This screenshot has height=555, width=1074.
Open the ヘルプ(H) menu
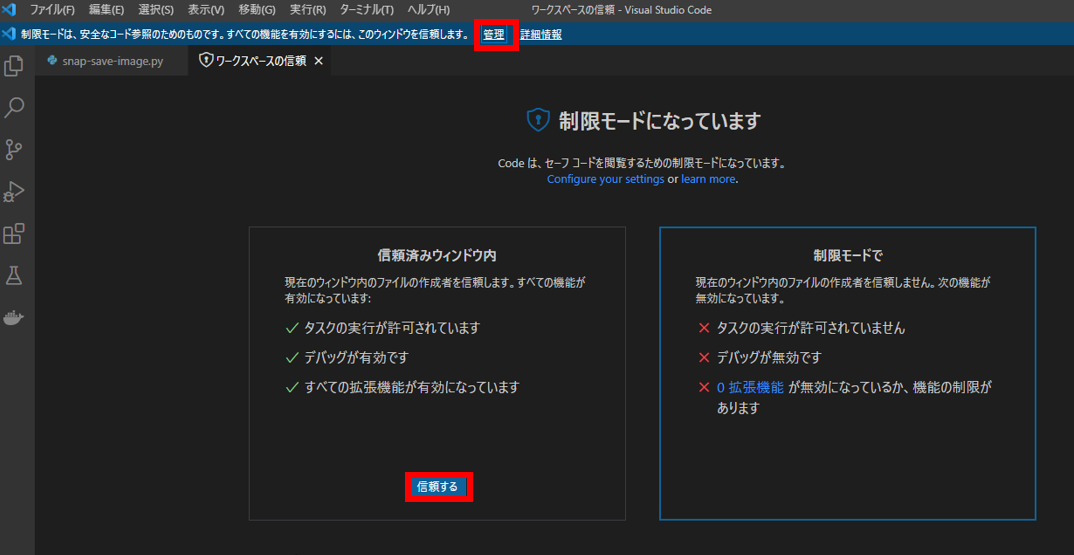coord(429,10)
